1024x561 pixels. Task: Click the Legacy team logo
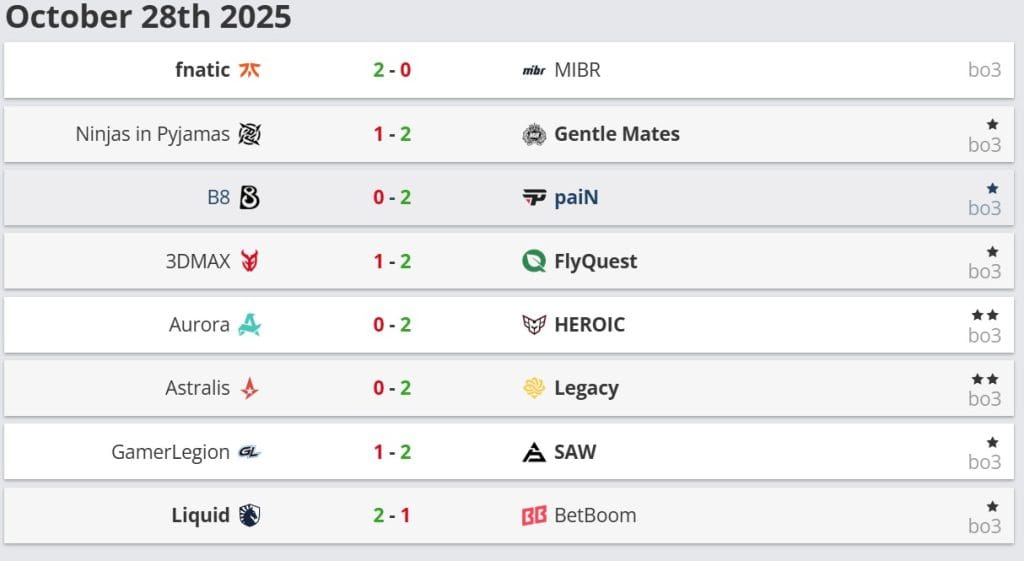point(534,388)
